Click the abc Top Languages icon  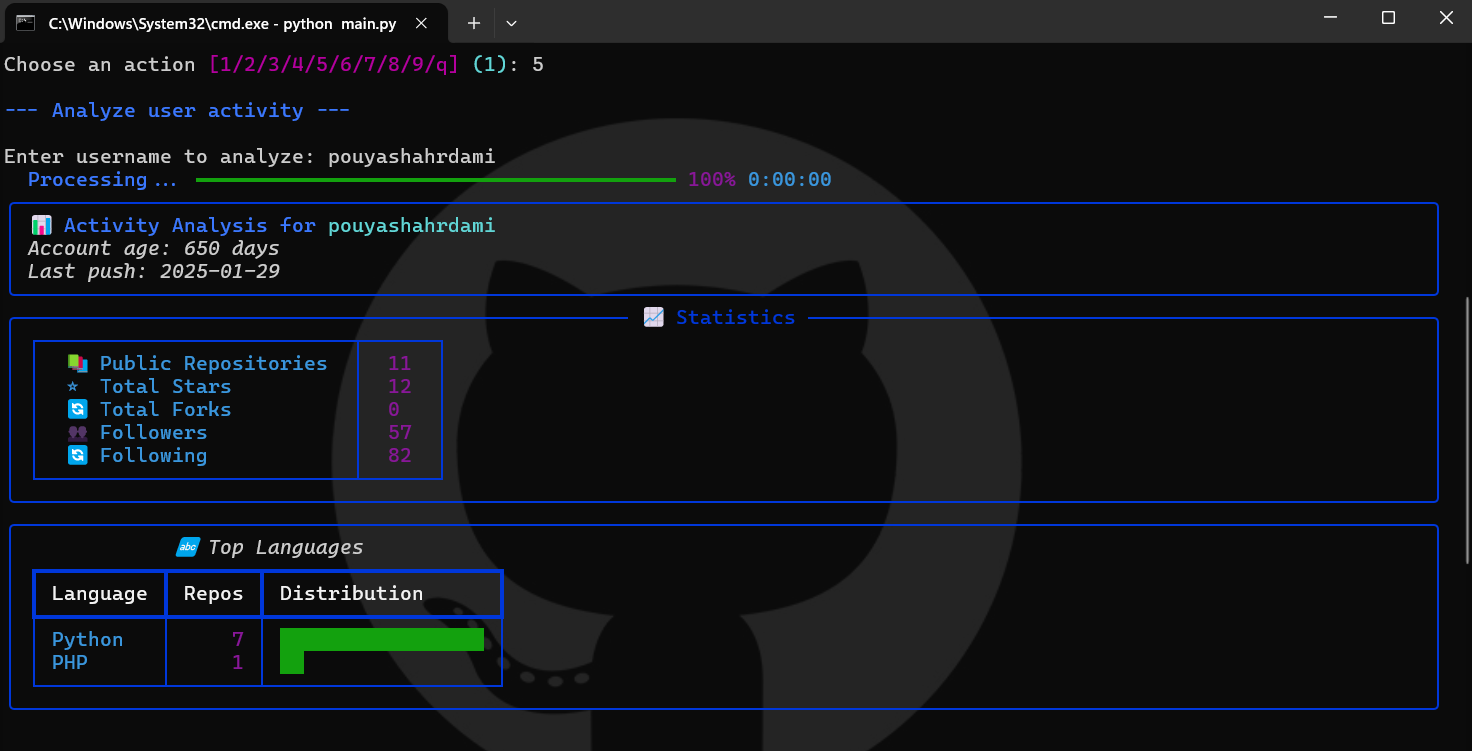point(188,547)
